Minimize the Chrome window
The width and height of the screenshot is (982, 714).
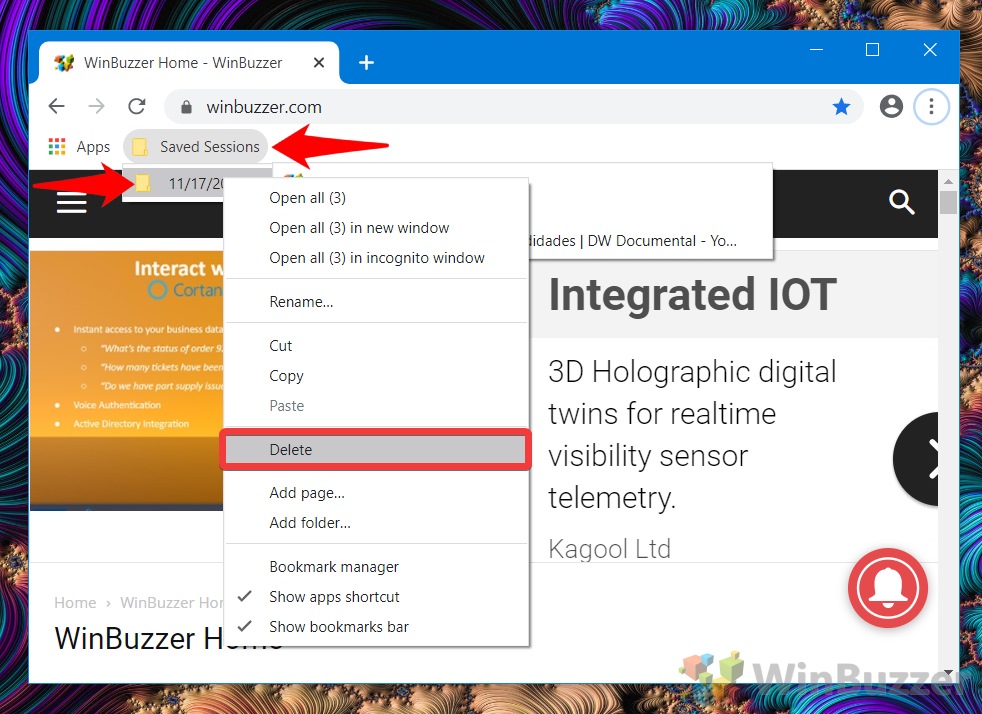tap(816, 49)
